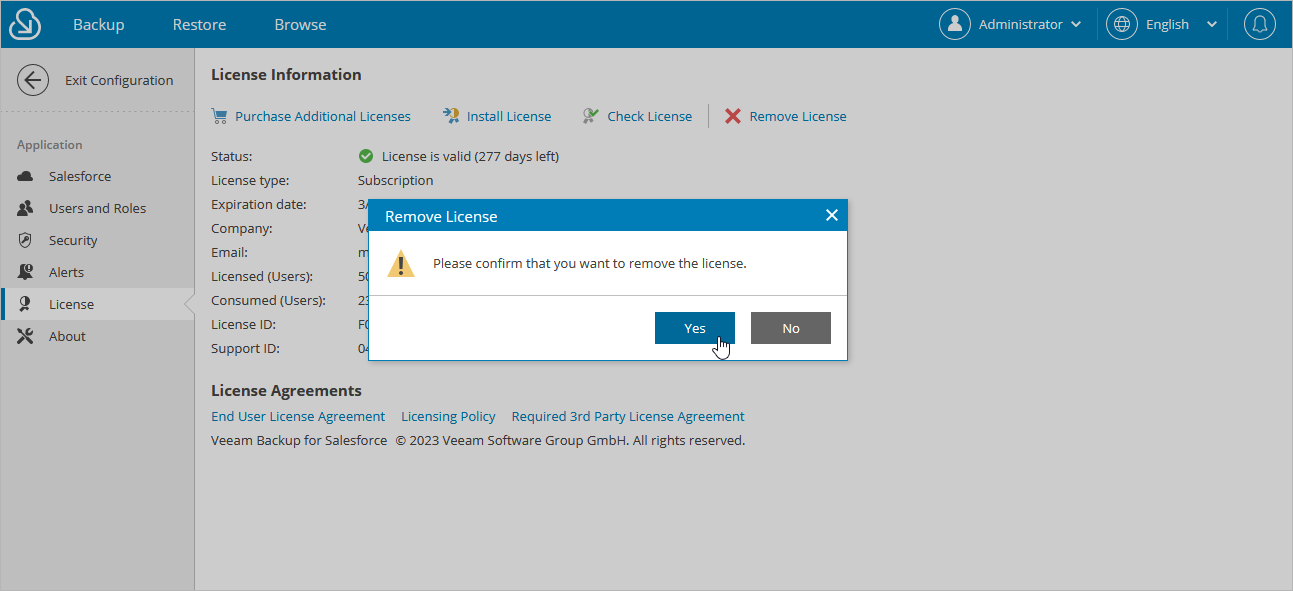Expand the English language dropdown arrow

click(1212, 24)
